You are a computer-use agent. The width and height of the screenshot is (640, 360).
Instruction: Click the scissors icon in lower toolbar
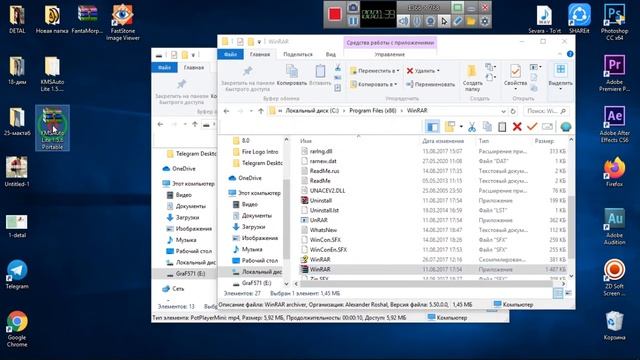[x=472, y=127]
